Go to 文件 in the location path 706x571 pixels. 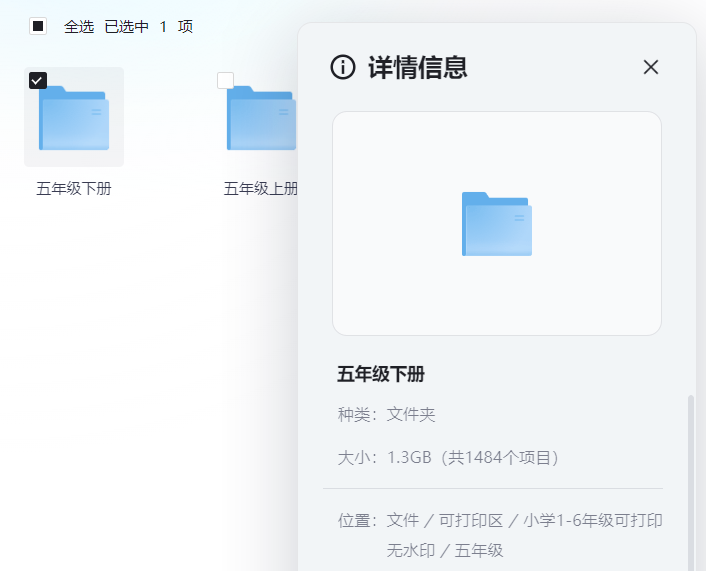(x=403, y=520)
